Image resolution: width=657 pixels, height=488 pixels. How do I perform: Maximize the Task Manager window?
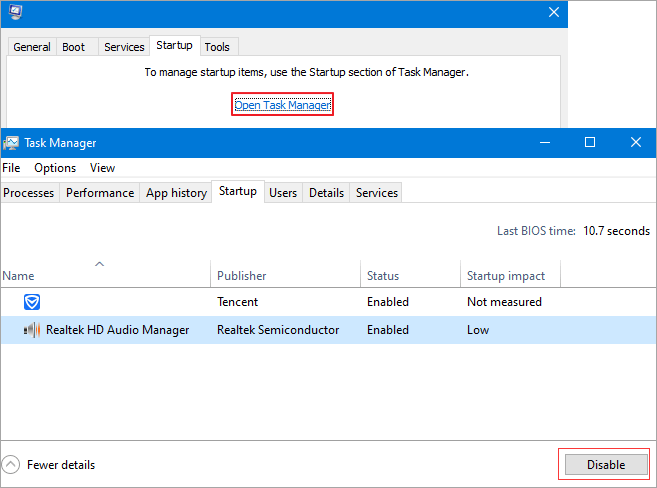pos(590,143)
